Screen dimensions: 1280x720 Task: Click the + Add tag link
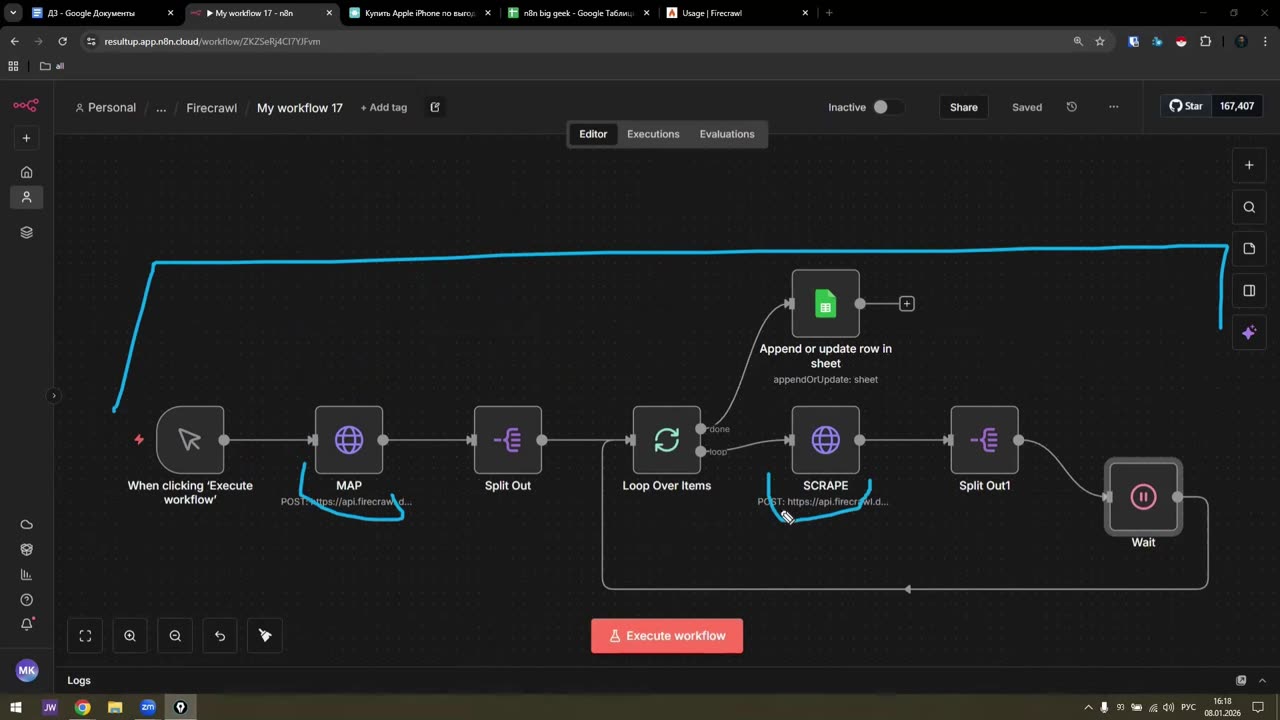(x=384, y=108)
